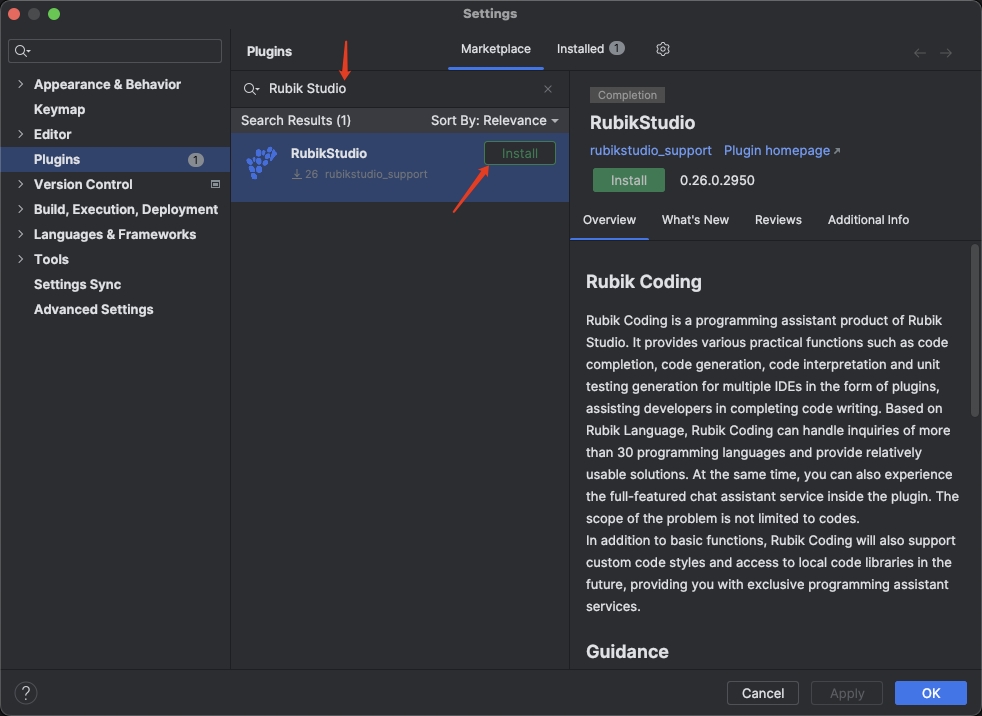
Task: Navigate forward with the right arrow
Action: [946, 53]
